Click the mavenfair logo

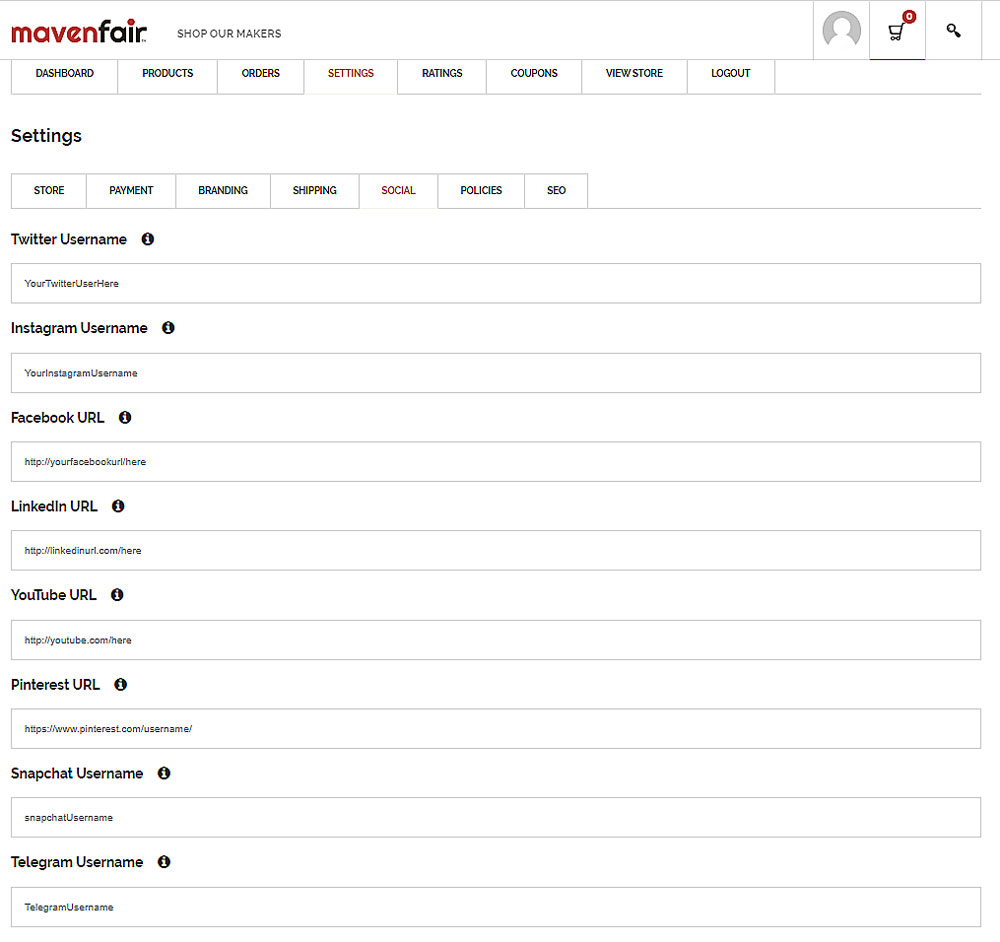coord(79,32)
